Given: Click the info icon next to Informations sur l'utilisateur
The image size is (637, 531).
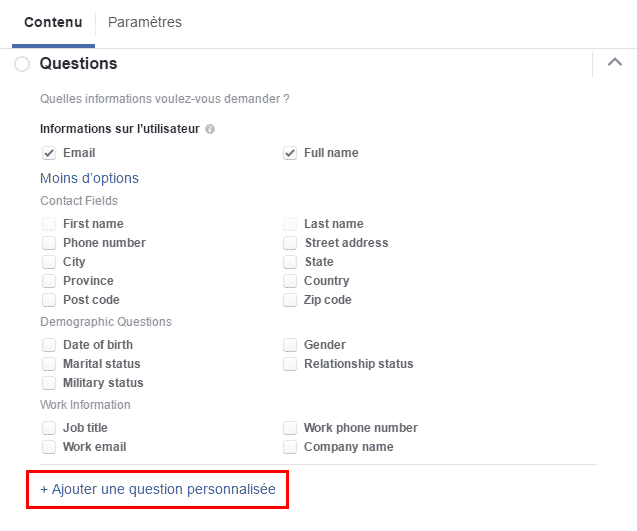Looking at the screenshot, I should 210,129.
